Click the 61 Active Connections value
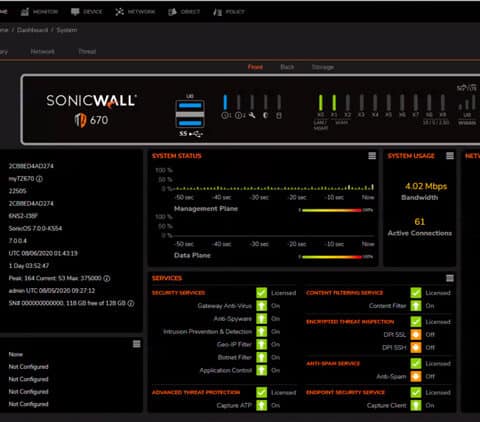 tap(420, 222)
